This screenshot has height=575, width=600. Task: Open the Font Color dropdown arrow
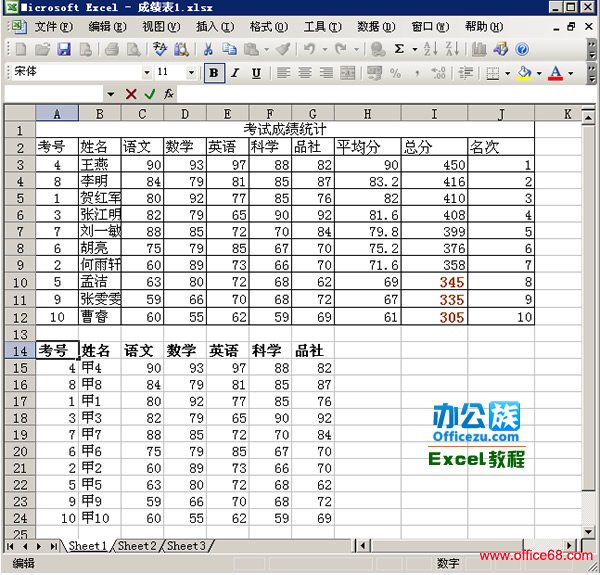(571, 73)
